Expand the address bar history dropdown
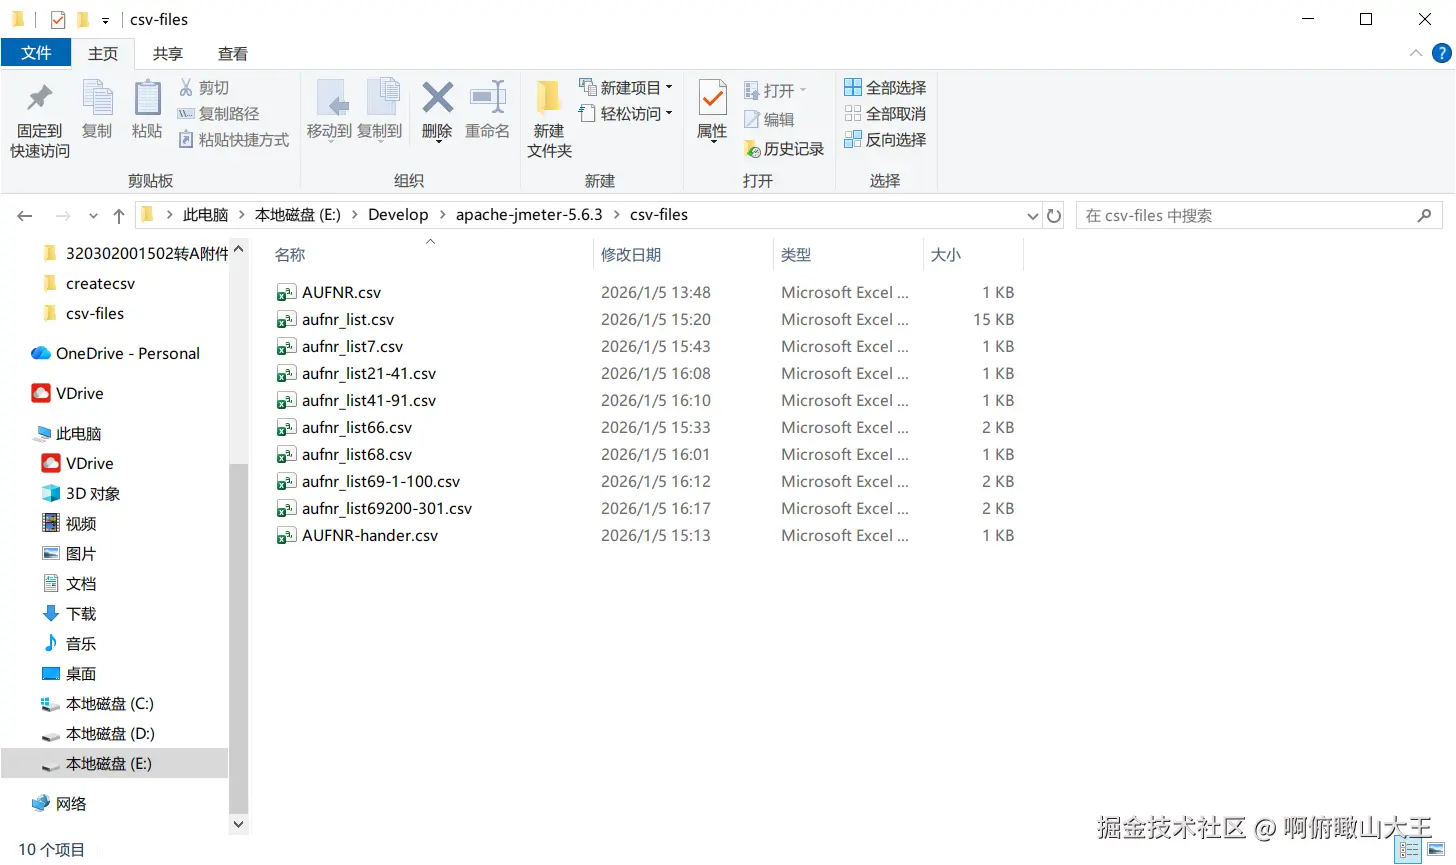The width and height of the screenshot is (1456, 865). 1033,216
